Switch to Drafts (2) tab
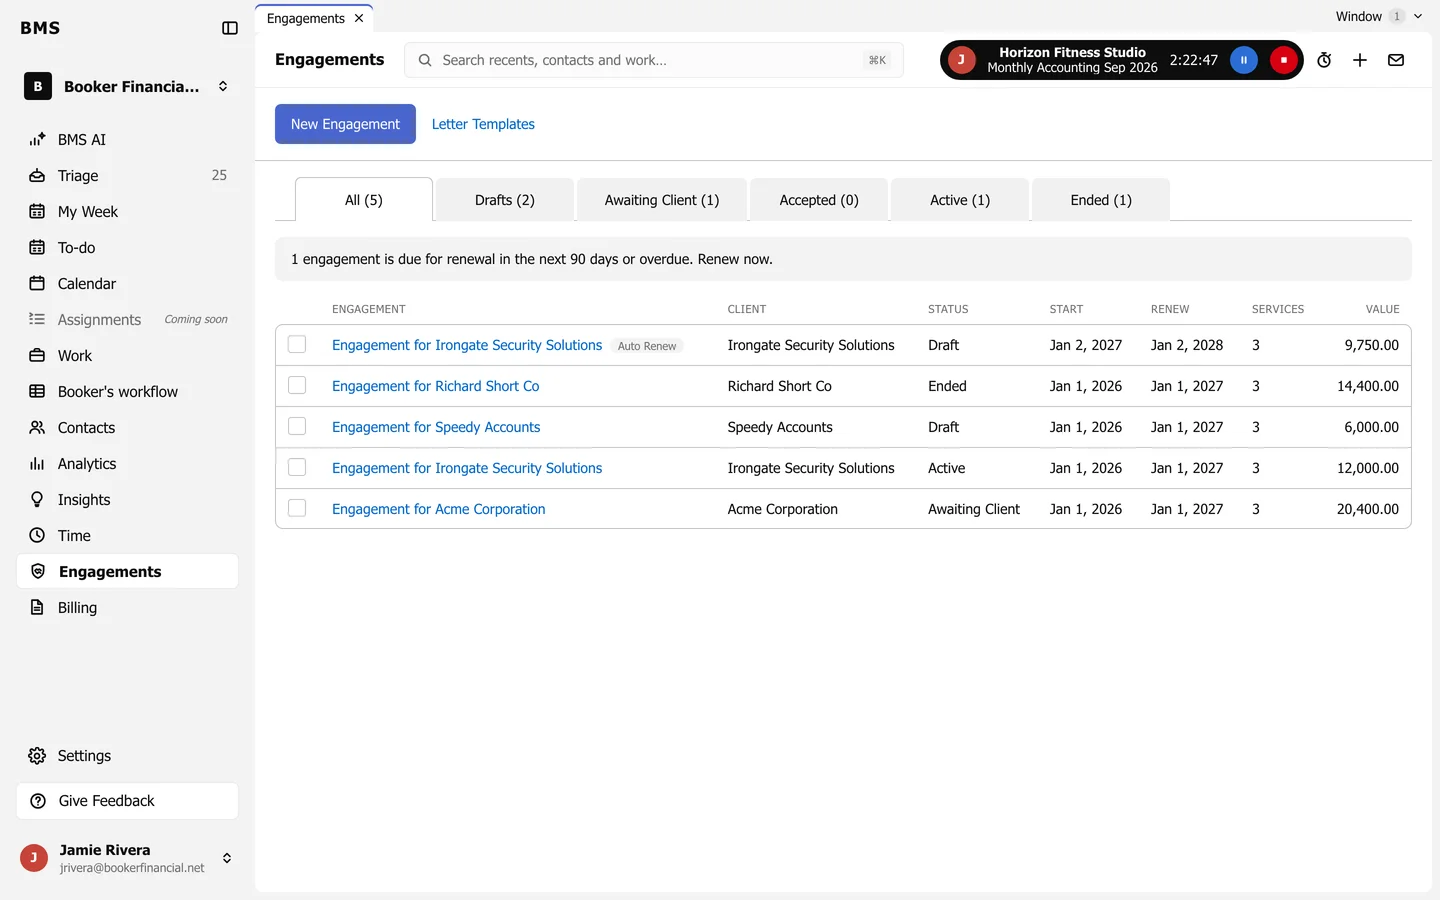1440x900 pixels. pos(505,200)
